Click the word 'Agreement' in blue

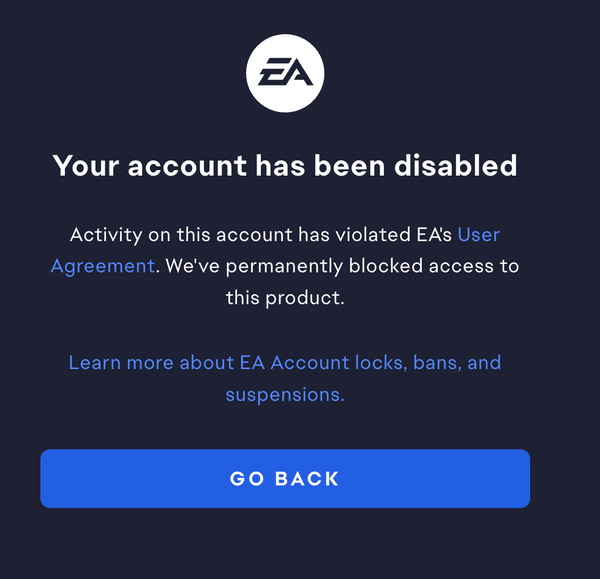(103, 266)
